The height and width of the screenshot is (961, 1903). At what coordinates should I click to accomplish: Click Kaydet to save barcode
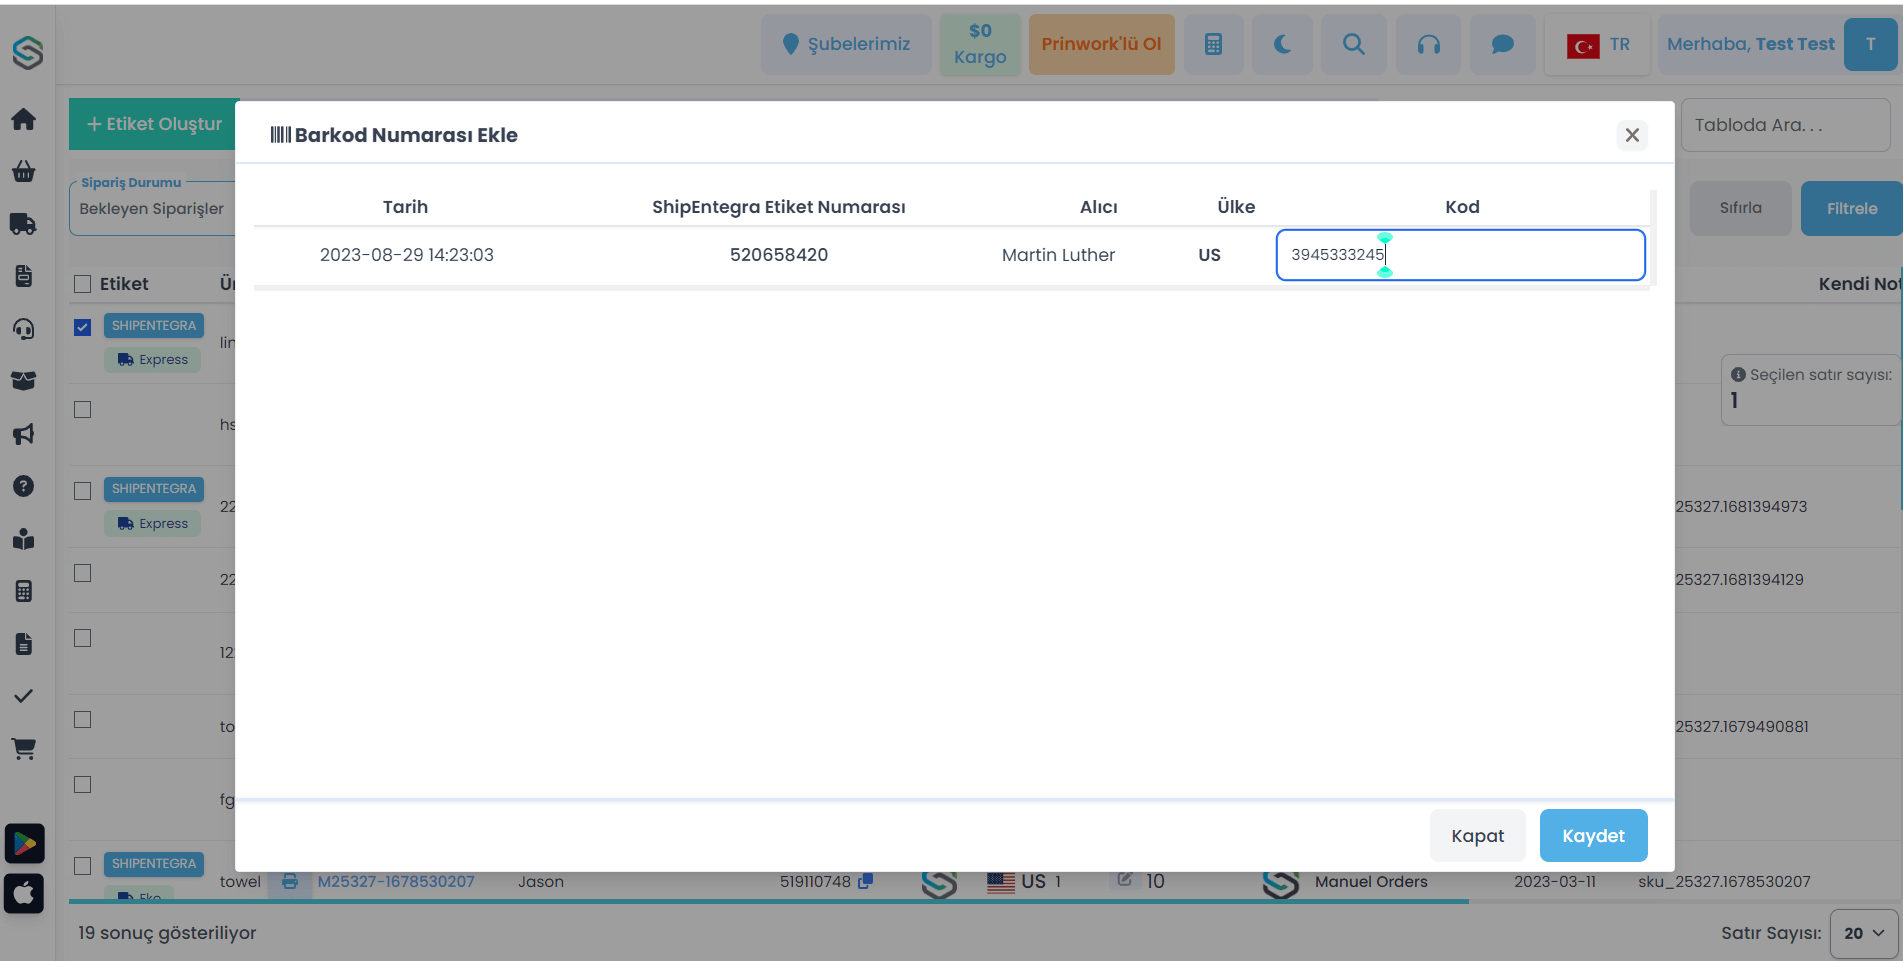(1593, 835)
